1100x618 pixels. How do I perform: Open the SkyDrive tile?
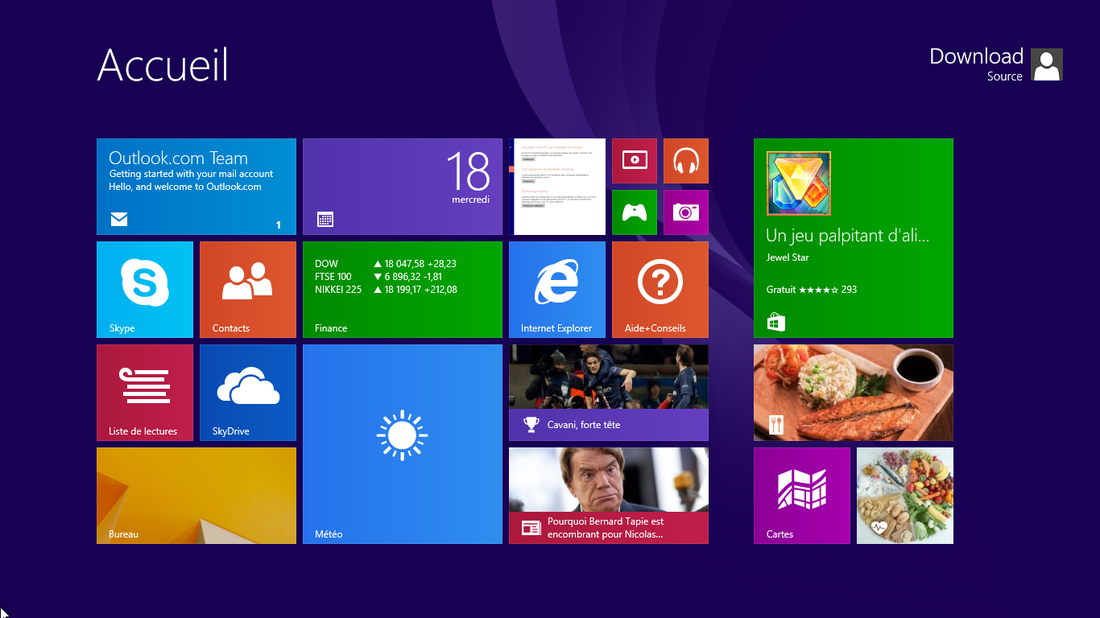(x=248, y=393)
